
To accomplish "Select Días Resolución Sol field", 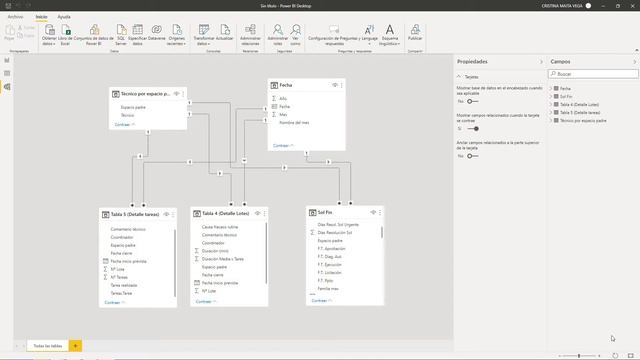I will click(335, 233).
